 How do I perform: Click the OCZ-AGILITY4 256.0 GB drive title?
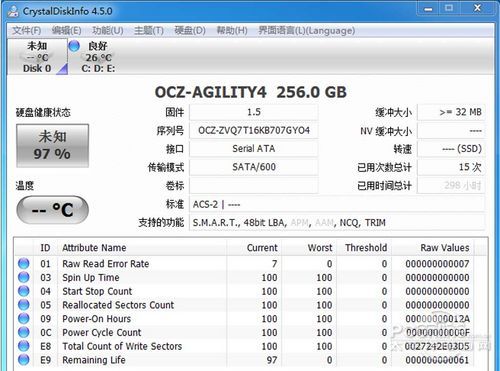click(251, 92)
